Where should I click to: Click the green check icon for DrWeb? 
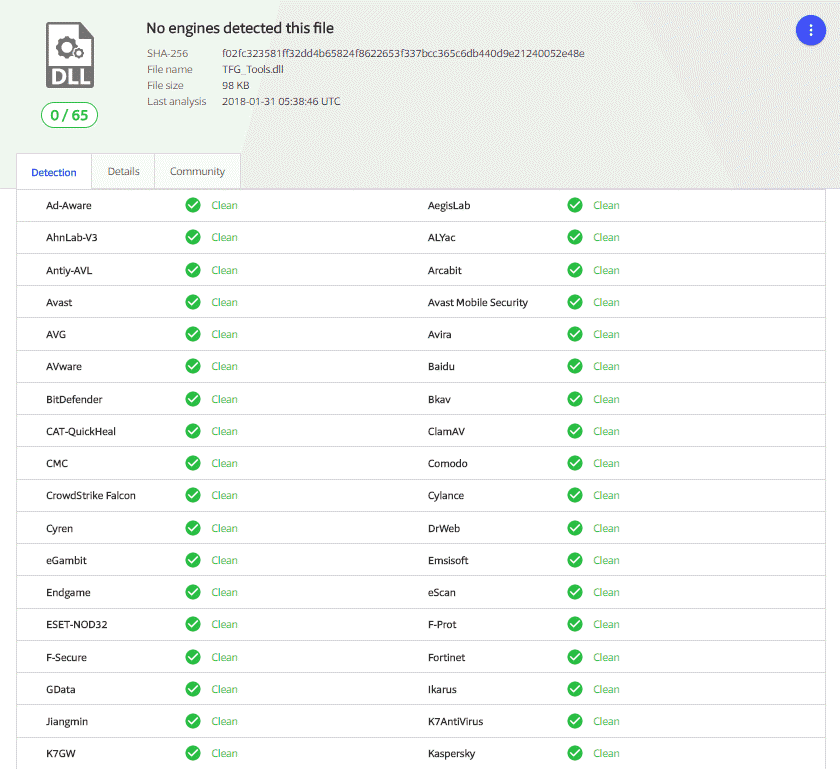(x=575, y=529)
